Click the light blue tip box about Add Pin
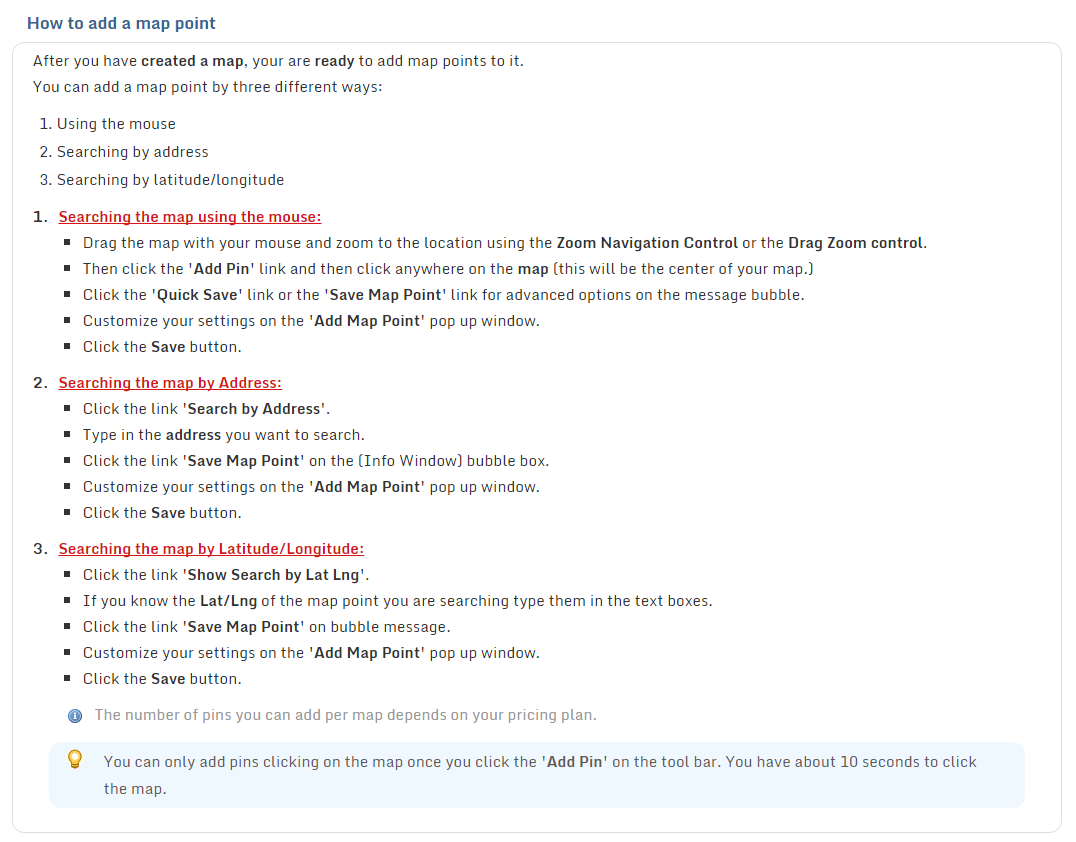Viewport: 1076px width, 842px height. (x=537, y=775)
